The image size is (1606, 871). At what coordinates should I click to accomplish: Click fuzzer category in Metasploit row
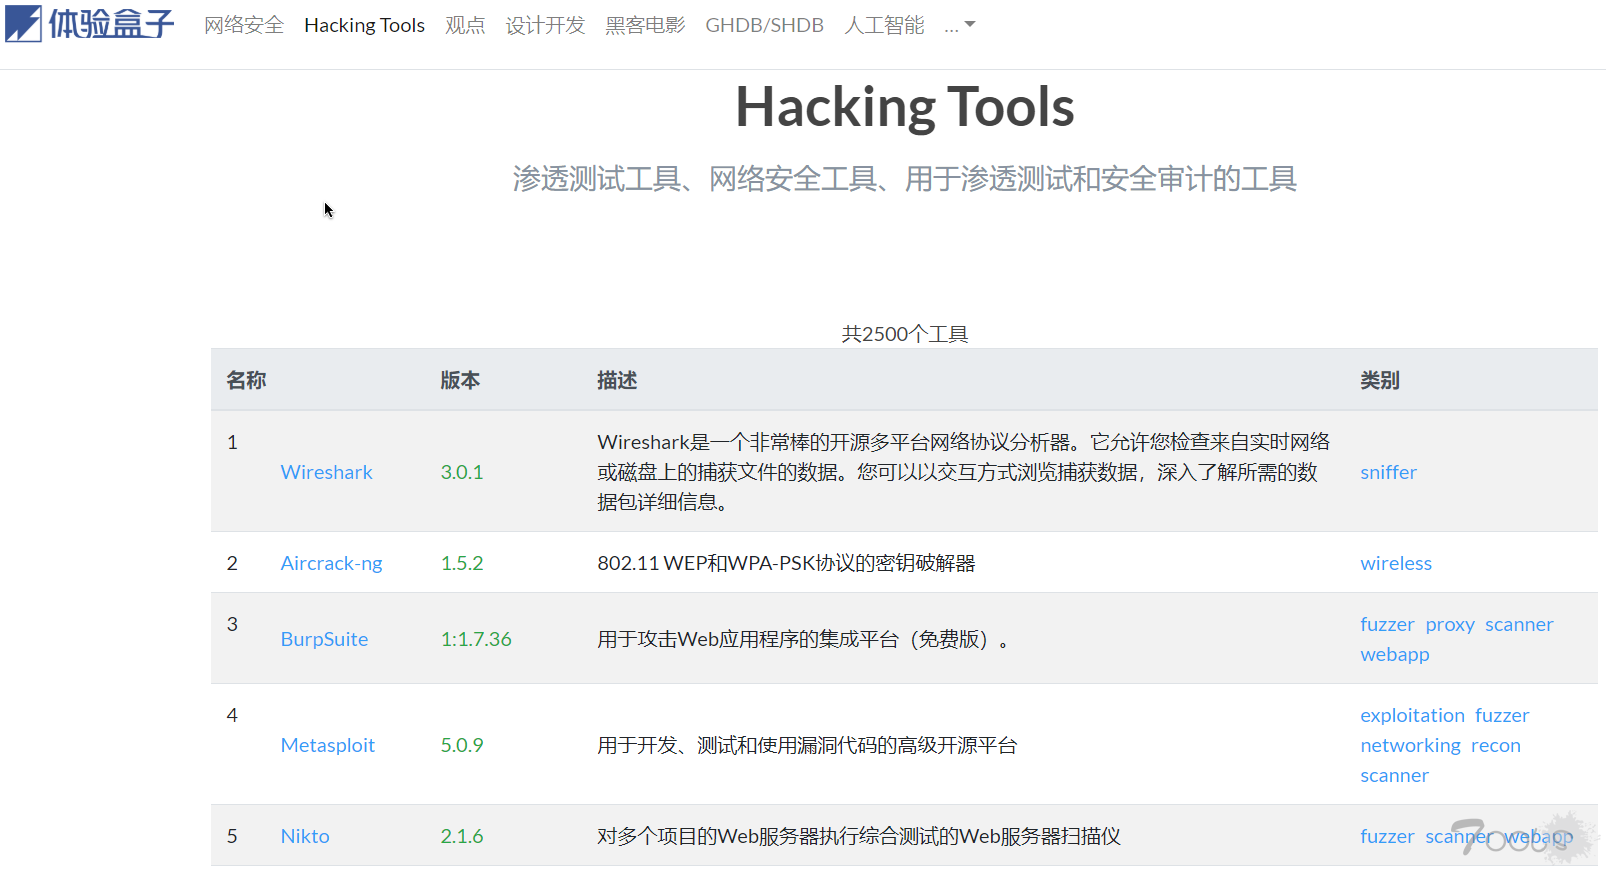tap(1502, 715)
